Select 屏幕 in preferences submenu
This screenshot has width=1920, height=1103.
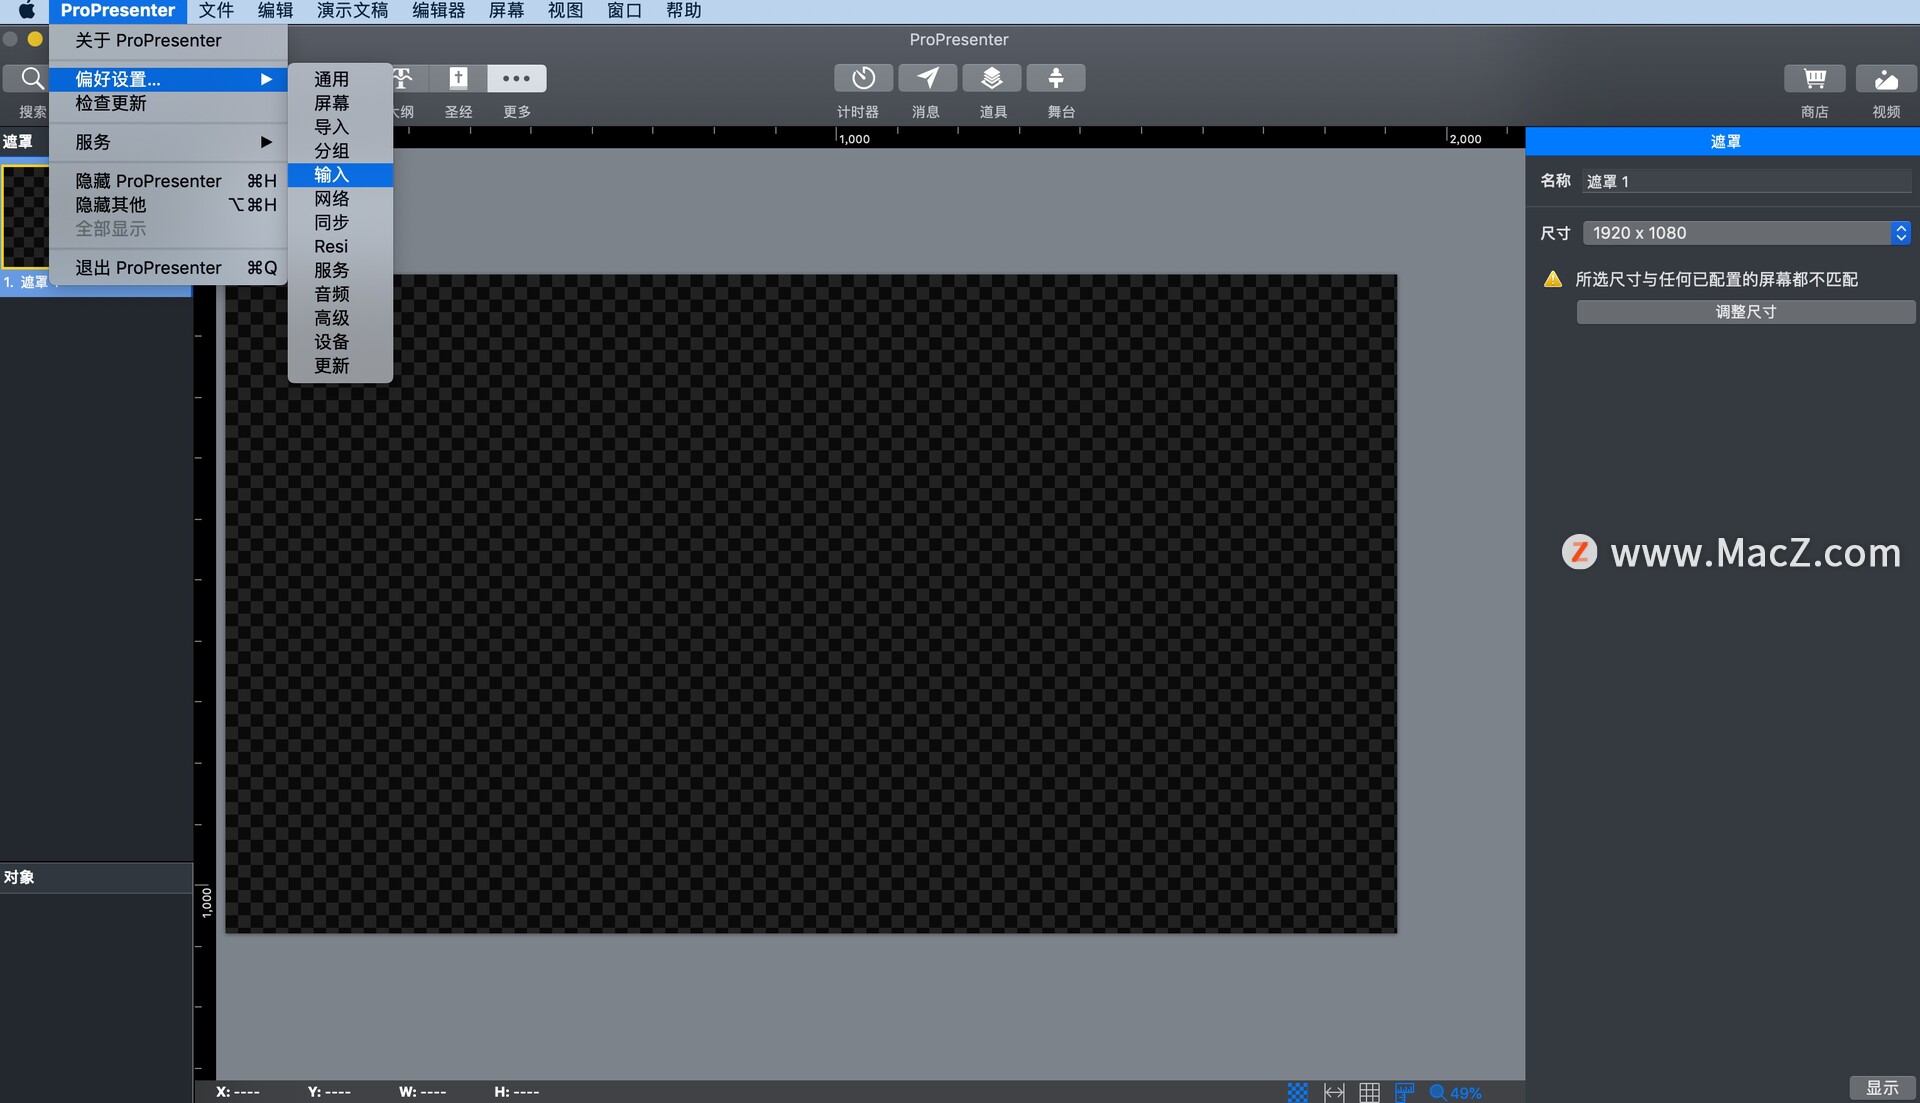(x=340, y=103)
